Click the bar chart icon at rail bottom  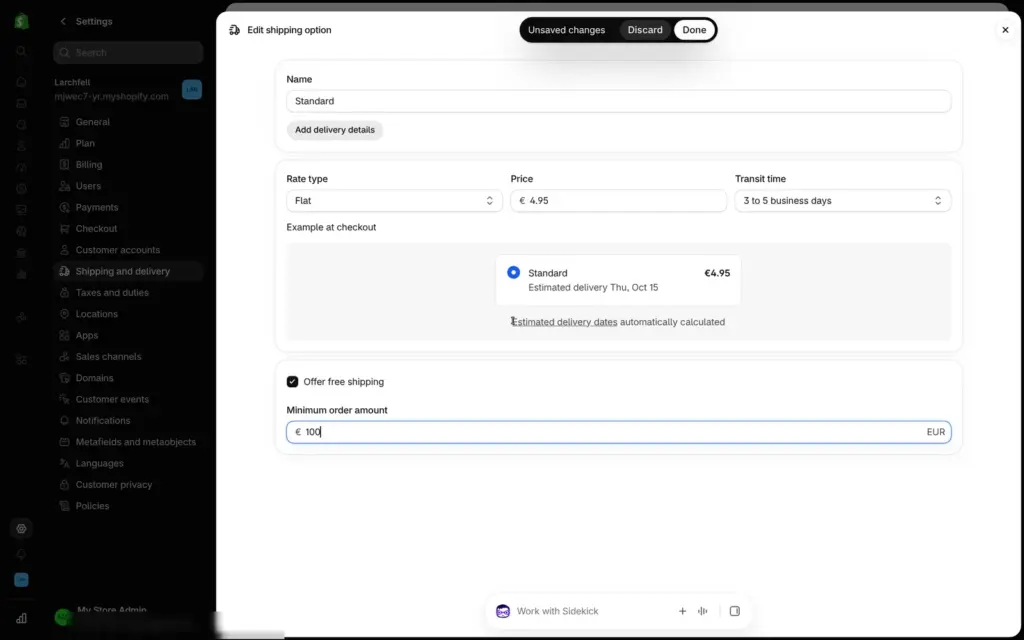[x=22, y=618]
